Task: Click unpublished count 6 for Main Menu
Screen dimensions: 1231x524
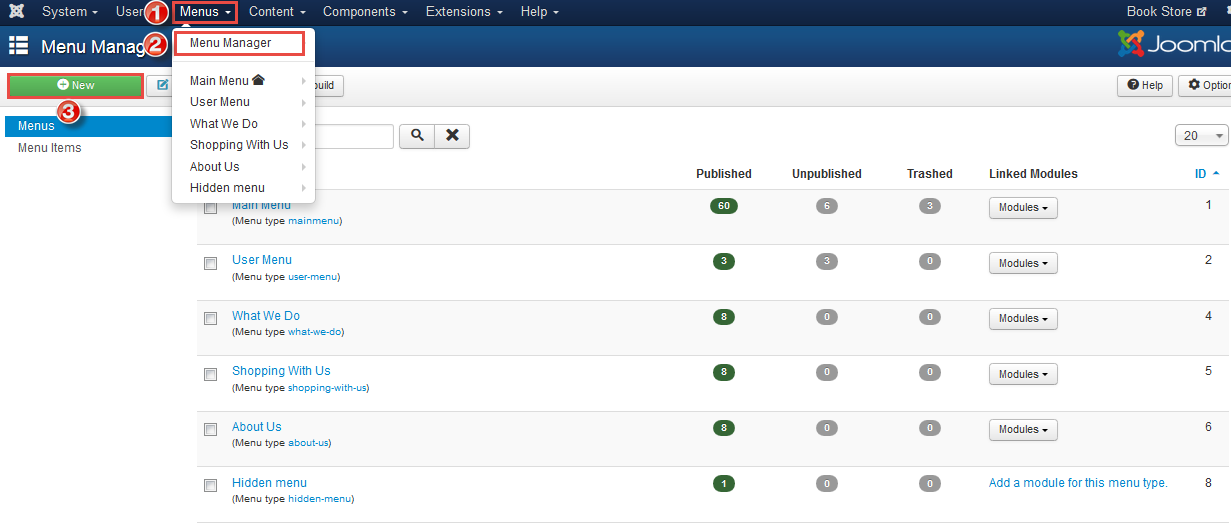Action: coord(826,206)
